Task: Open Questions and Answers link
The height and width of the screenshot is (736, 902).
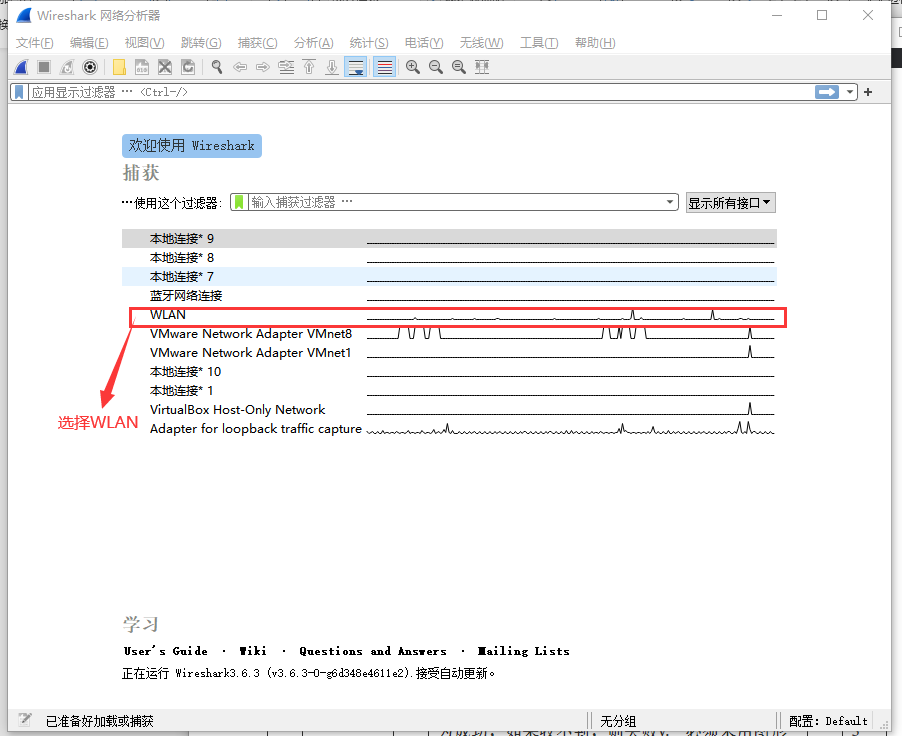Action: tap(373, 651)
